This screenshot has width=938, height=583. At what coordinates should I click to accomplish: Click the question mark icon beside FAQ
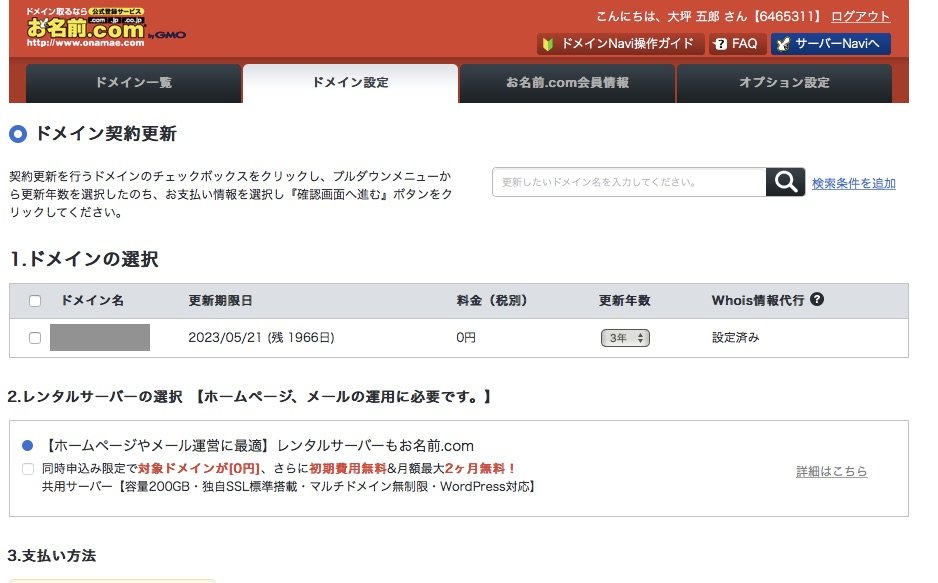[x=720, y=44]
